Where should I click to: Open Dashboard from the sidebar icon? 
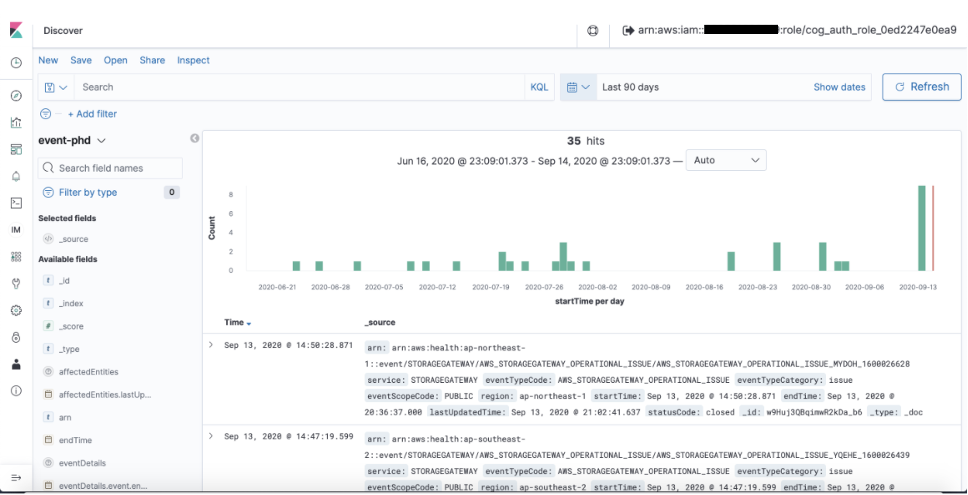click(16, 150)
